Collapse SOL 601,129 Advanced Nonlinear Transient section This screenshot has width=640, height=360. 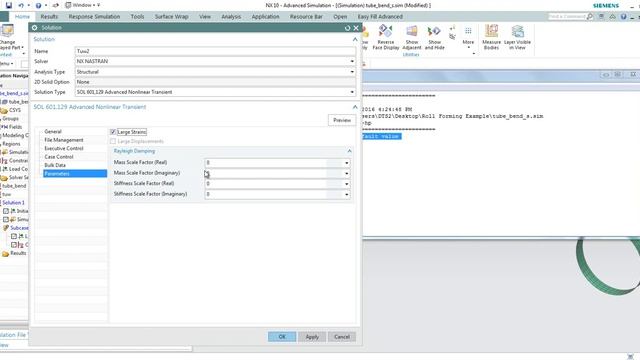click(355, 107)
